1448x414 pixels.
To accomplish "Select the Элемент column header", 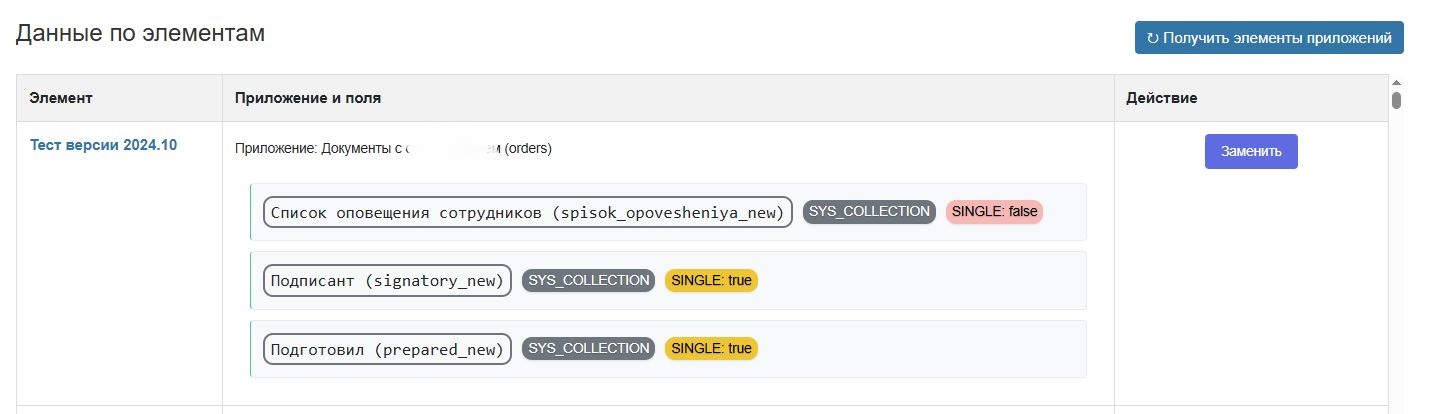I will point(61,98).
